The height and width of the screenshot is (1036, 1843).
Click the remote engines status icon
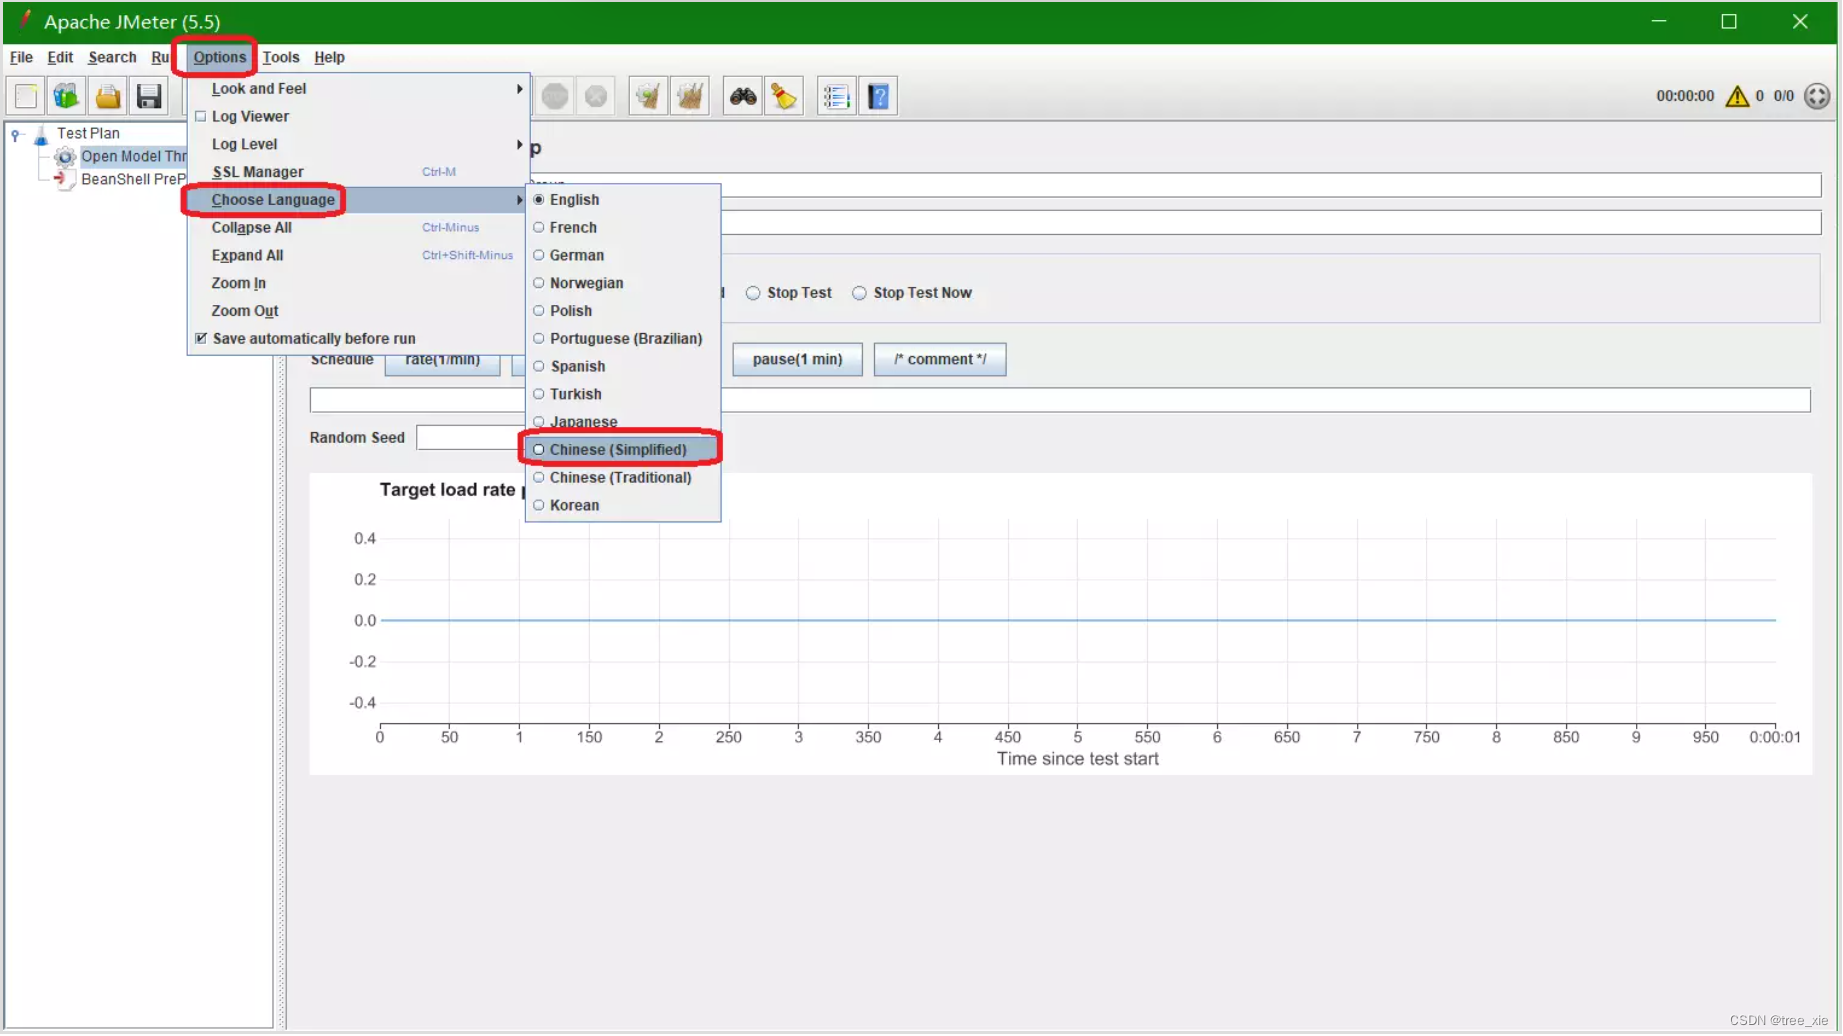pyautogui.click(x=1817, y=96)
